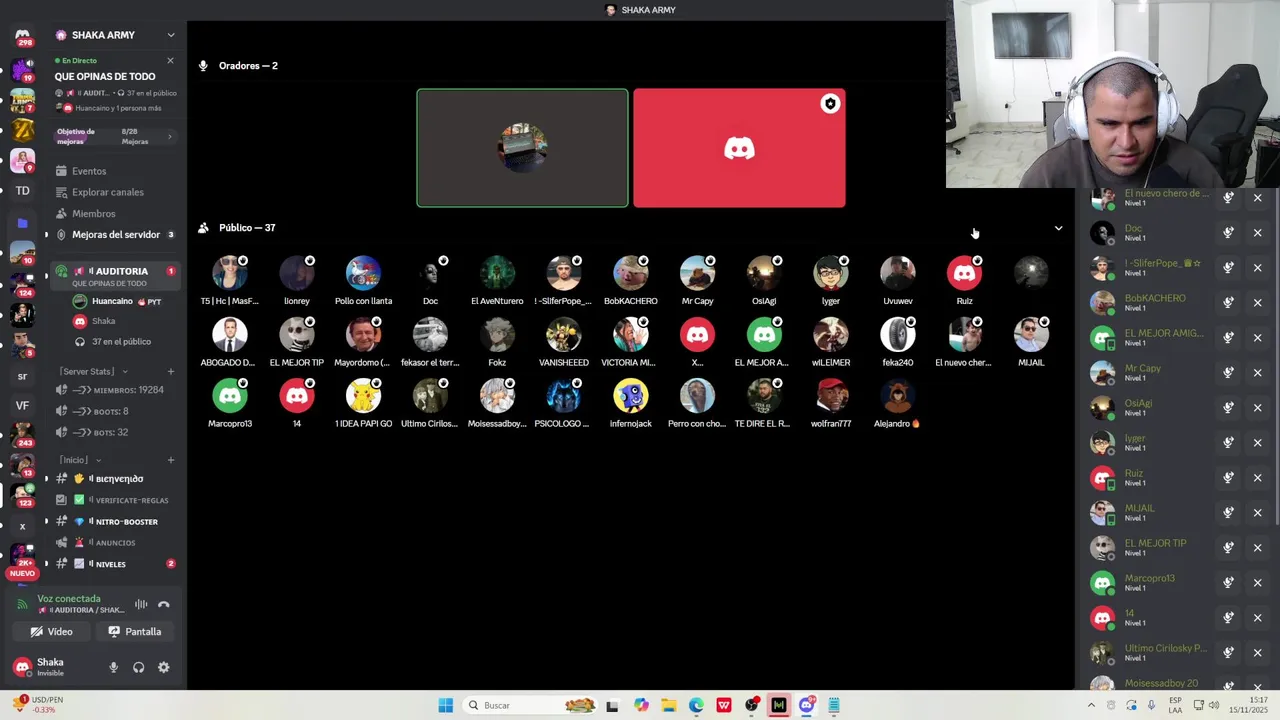Click Pollo con llanta audience avatar
Screen dimensions: 1280x720
point(363,273)
